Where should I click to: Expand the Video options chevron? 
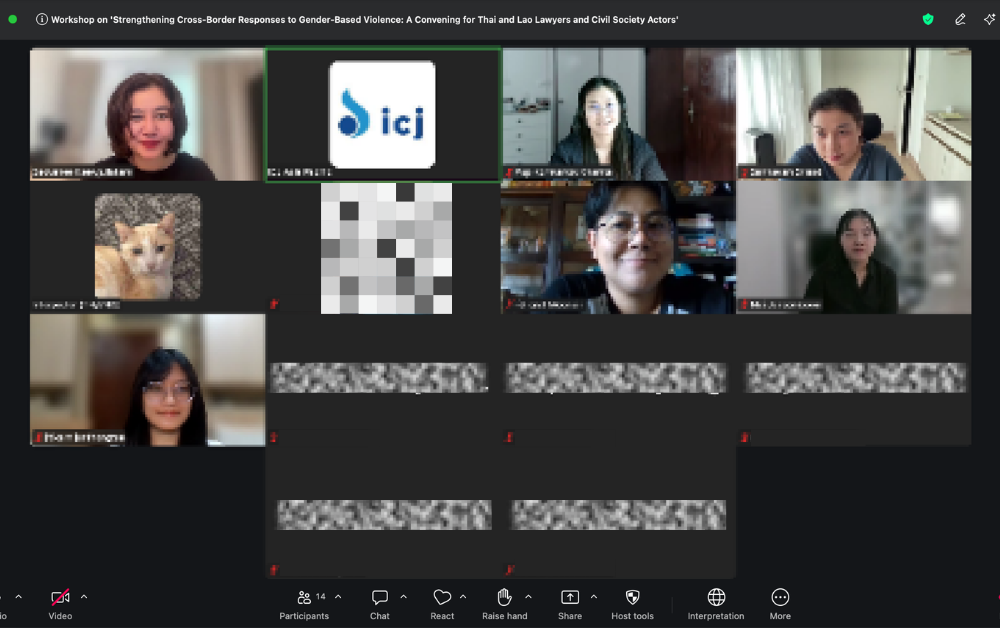coord(84,597)
